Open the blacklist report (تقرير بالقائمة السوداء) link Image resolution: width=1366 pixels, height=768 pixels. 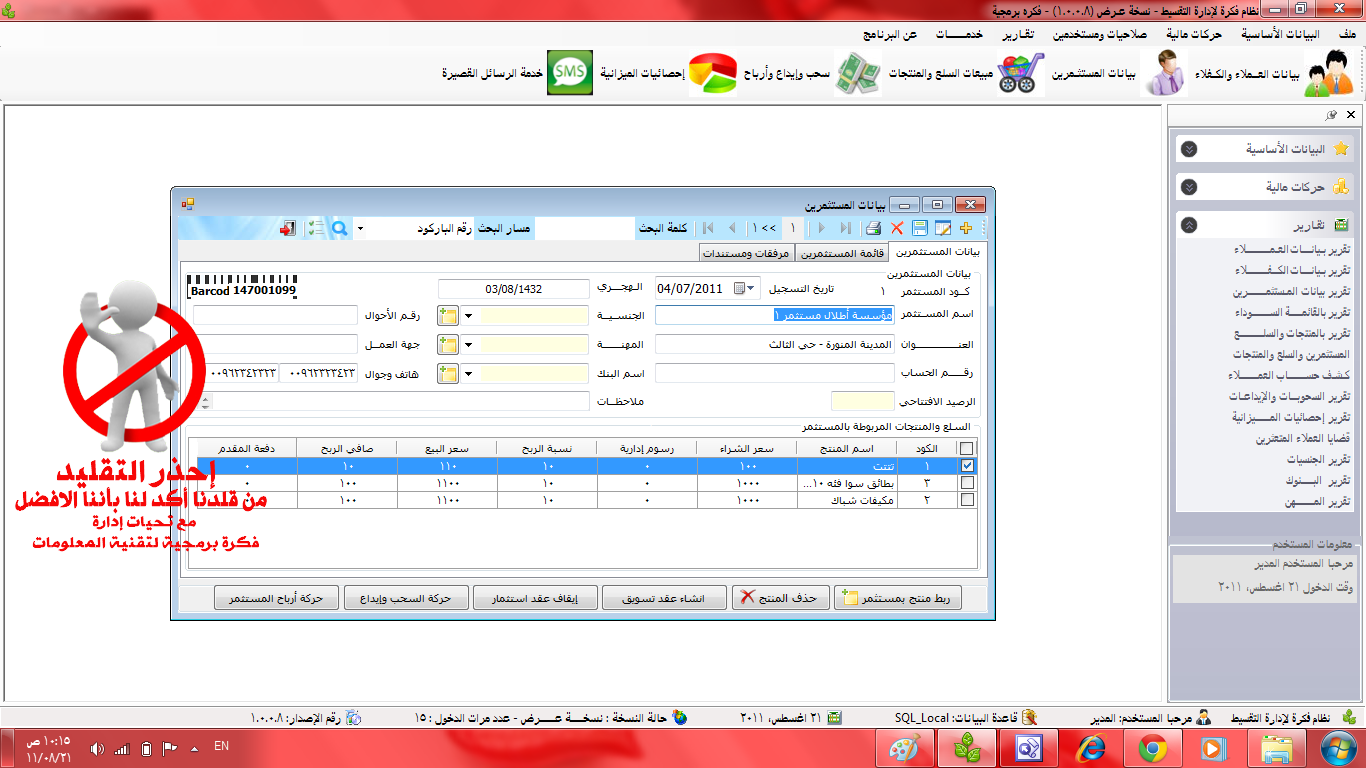click(x=1291, y=312)
